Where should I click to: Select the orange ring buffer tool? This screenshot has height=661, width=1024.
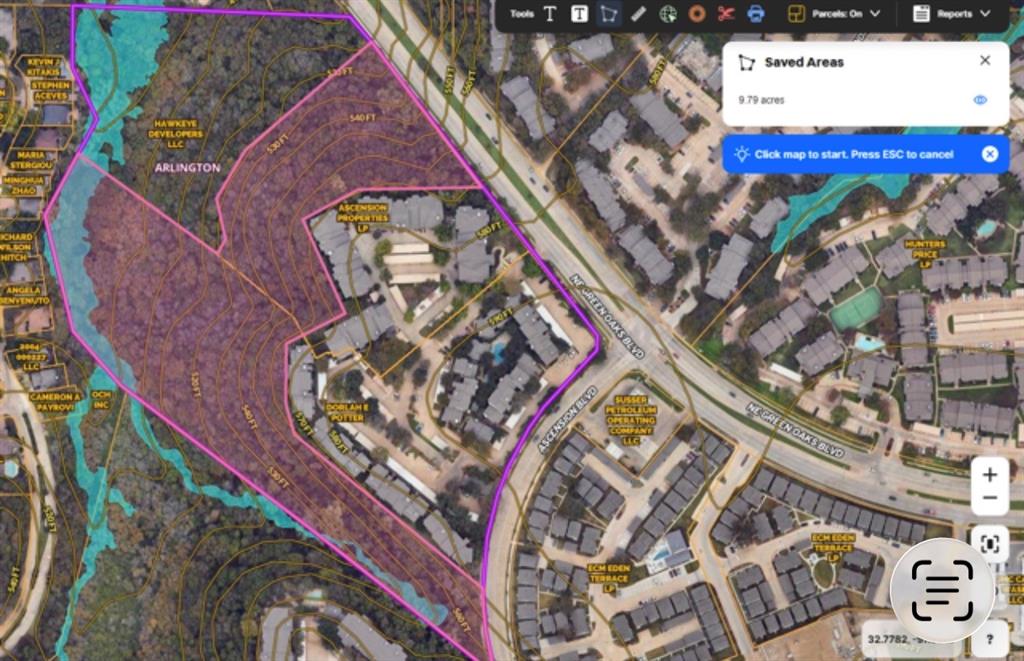click(x=697, y=14)
